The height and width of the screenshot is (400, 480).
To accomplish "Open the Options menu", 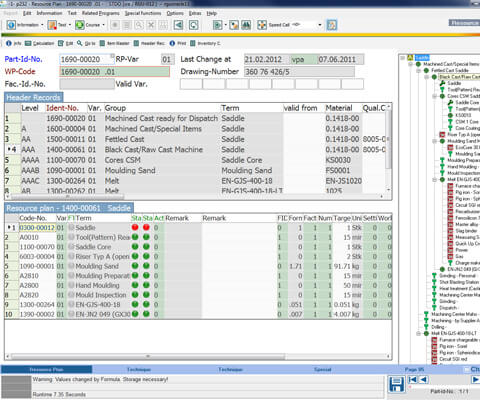I will [x=175, y=13].
